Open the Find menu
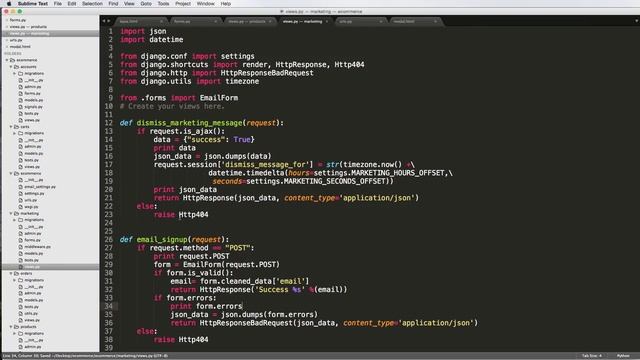The image size is (640, 360). click(113, 4)
